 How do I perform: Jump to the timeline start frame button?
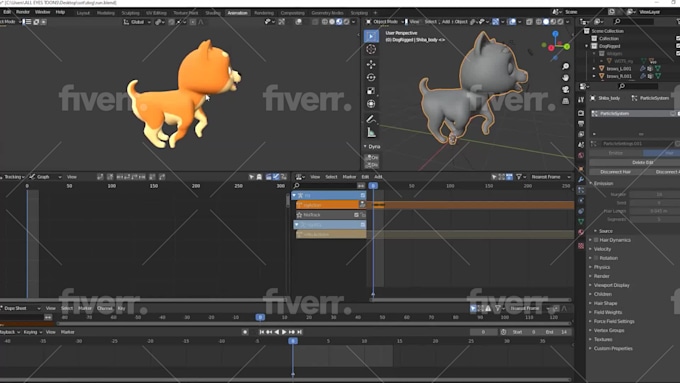click(262, 332)
